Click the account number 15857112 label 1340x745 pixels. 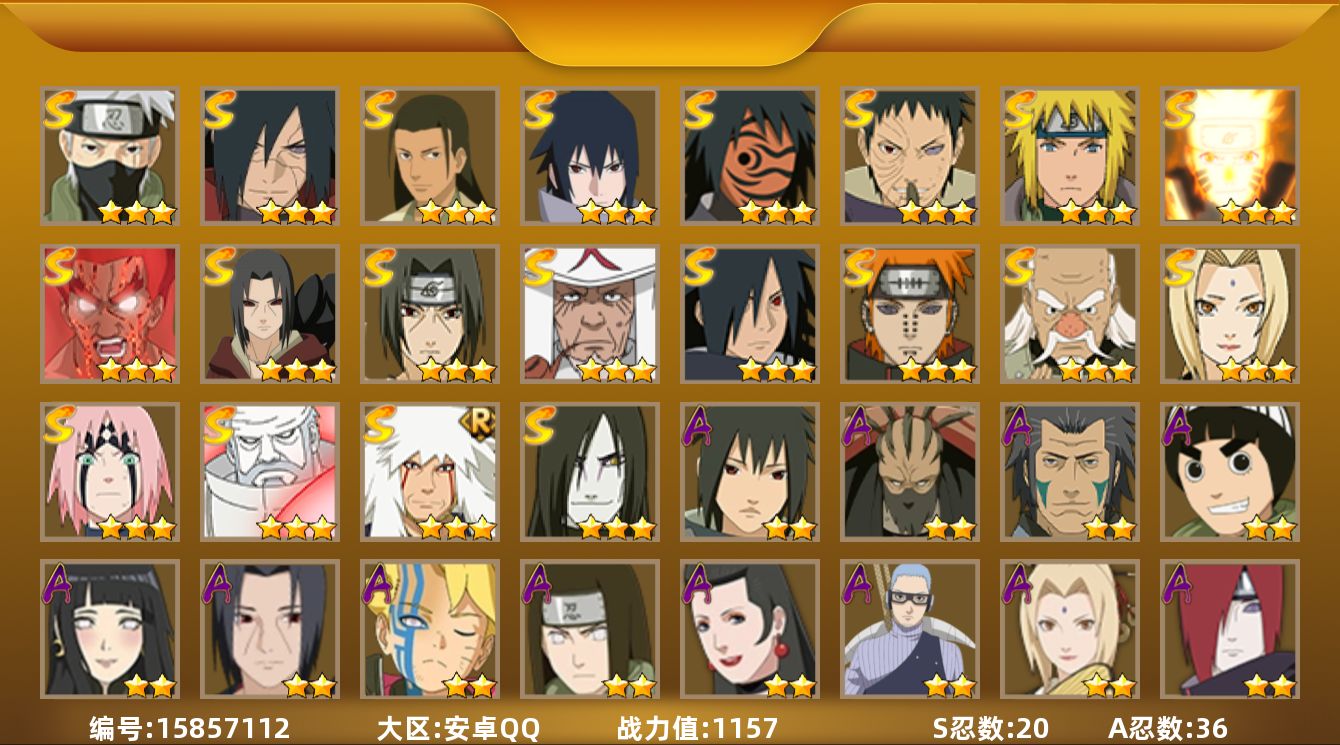[x=190, y=728]
